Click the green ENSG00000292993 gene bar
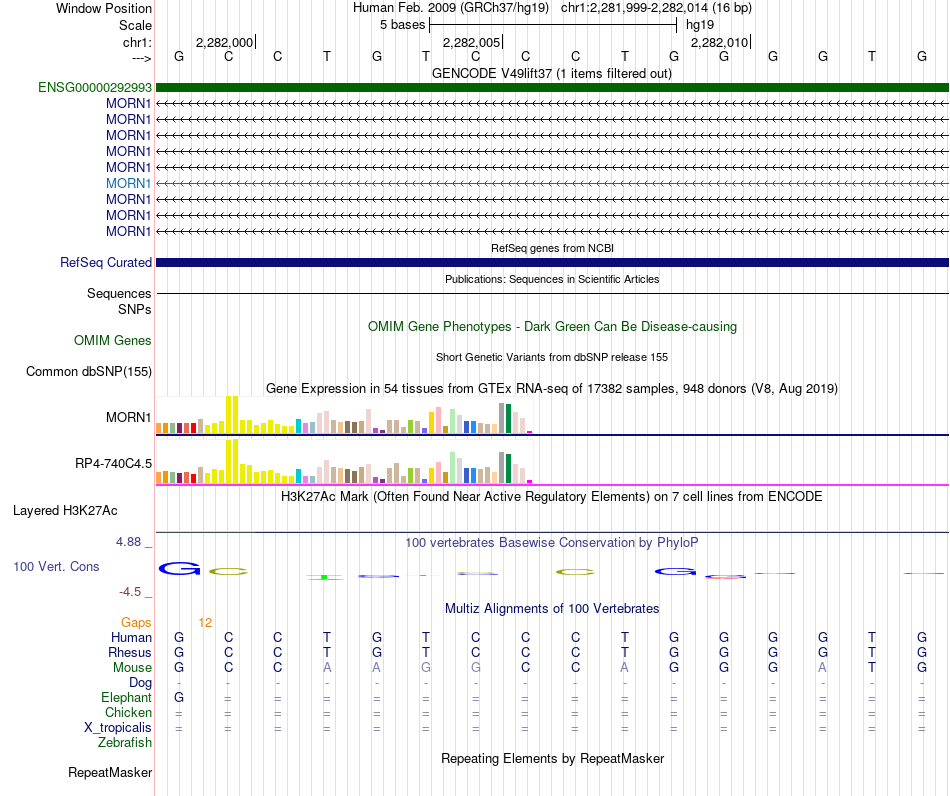This screenshot has width=950, height=796. [x=552, y=87]
